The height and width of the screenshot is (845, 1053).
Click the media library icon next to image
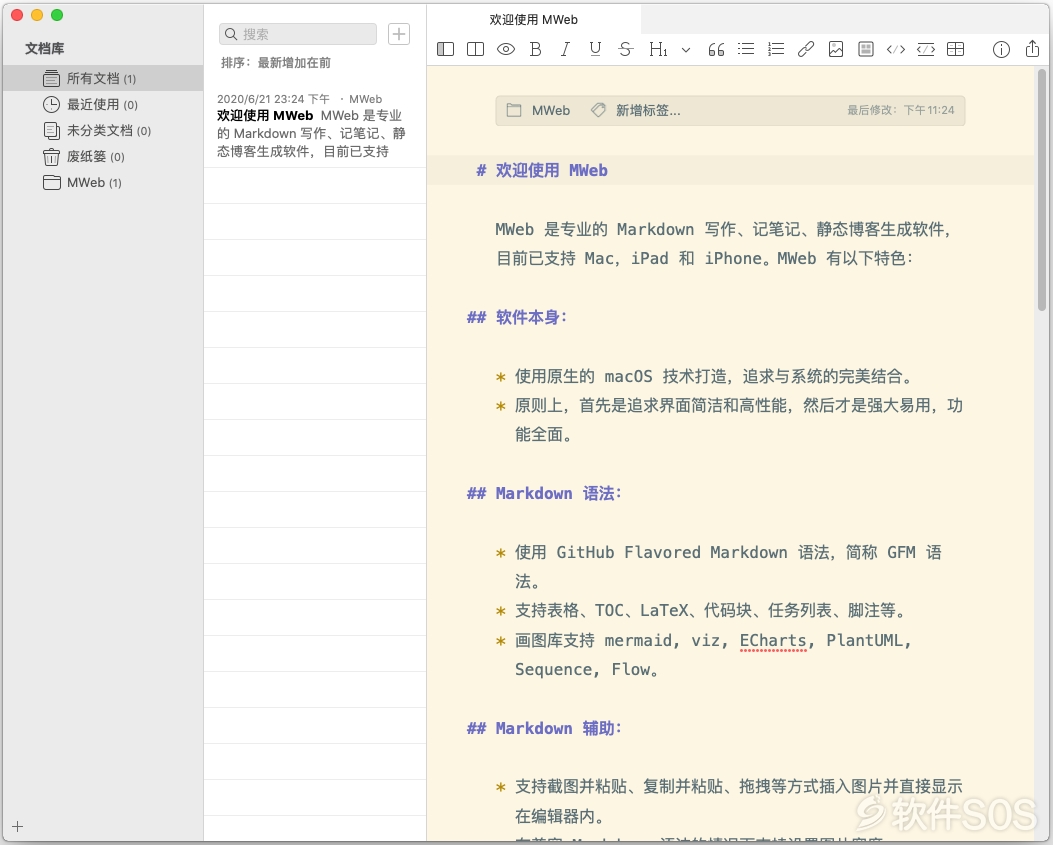coord(866,49)
